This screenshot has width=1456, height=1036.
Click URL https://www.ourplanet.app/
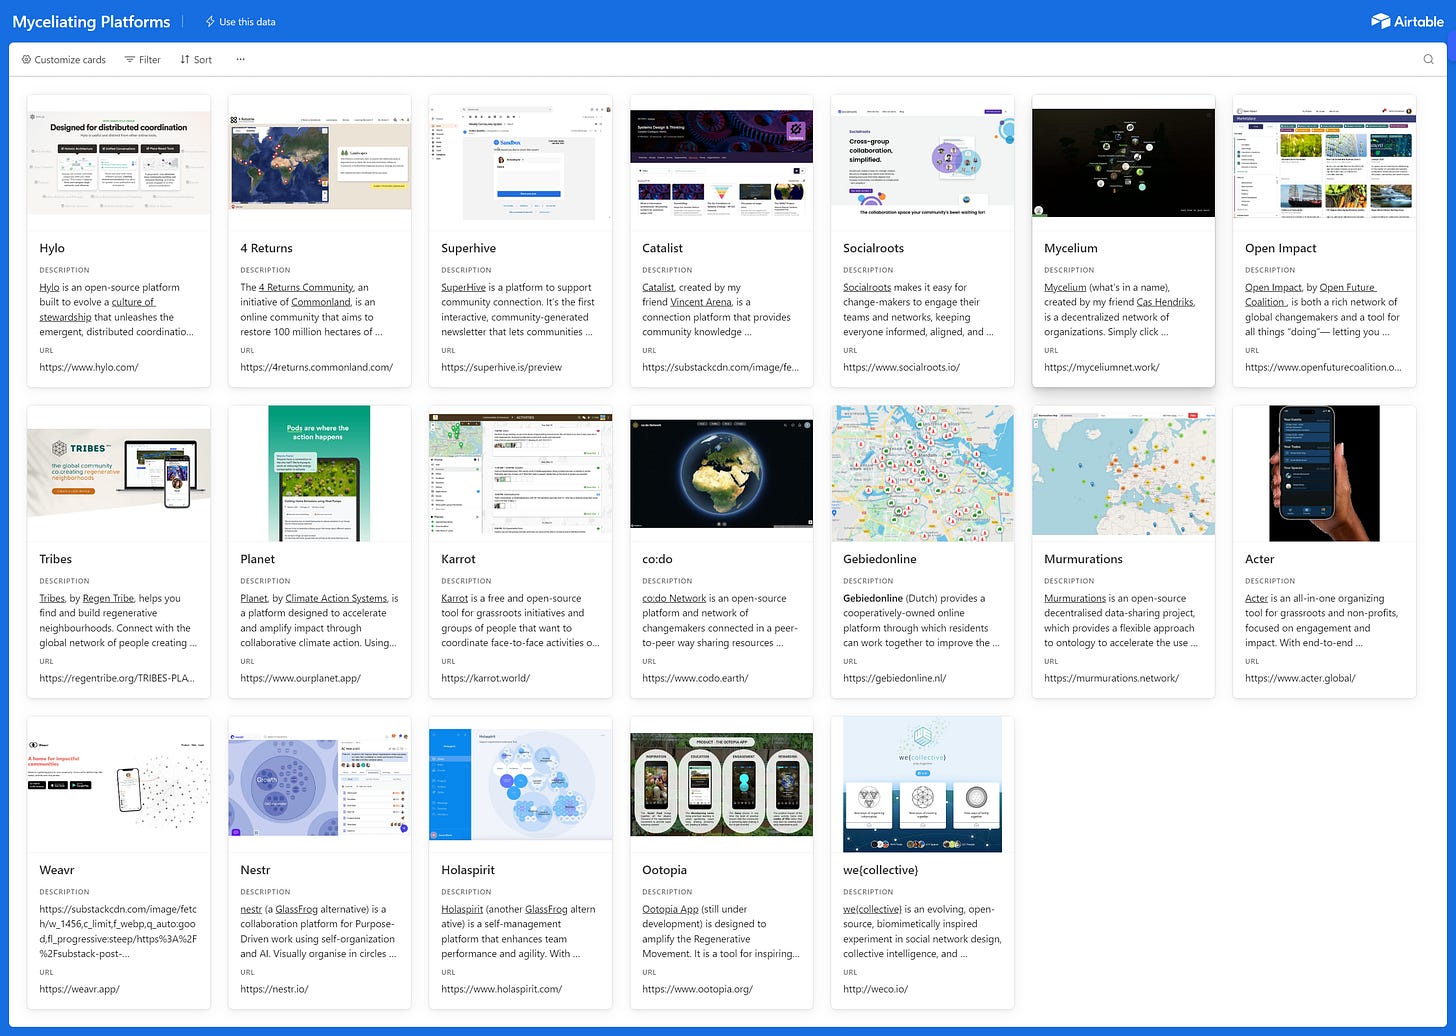tap(300, 678)
